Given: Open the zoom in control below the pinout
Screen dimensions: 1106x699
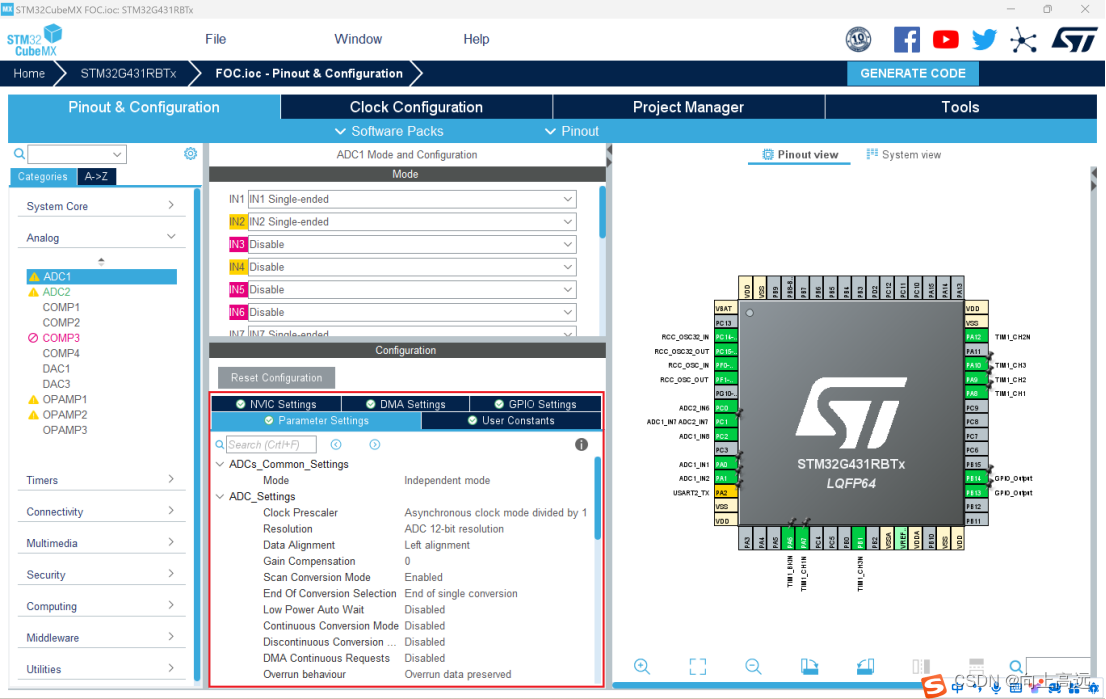Looking at the screenshot, I should coord(642,666).
